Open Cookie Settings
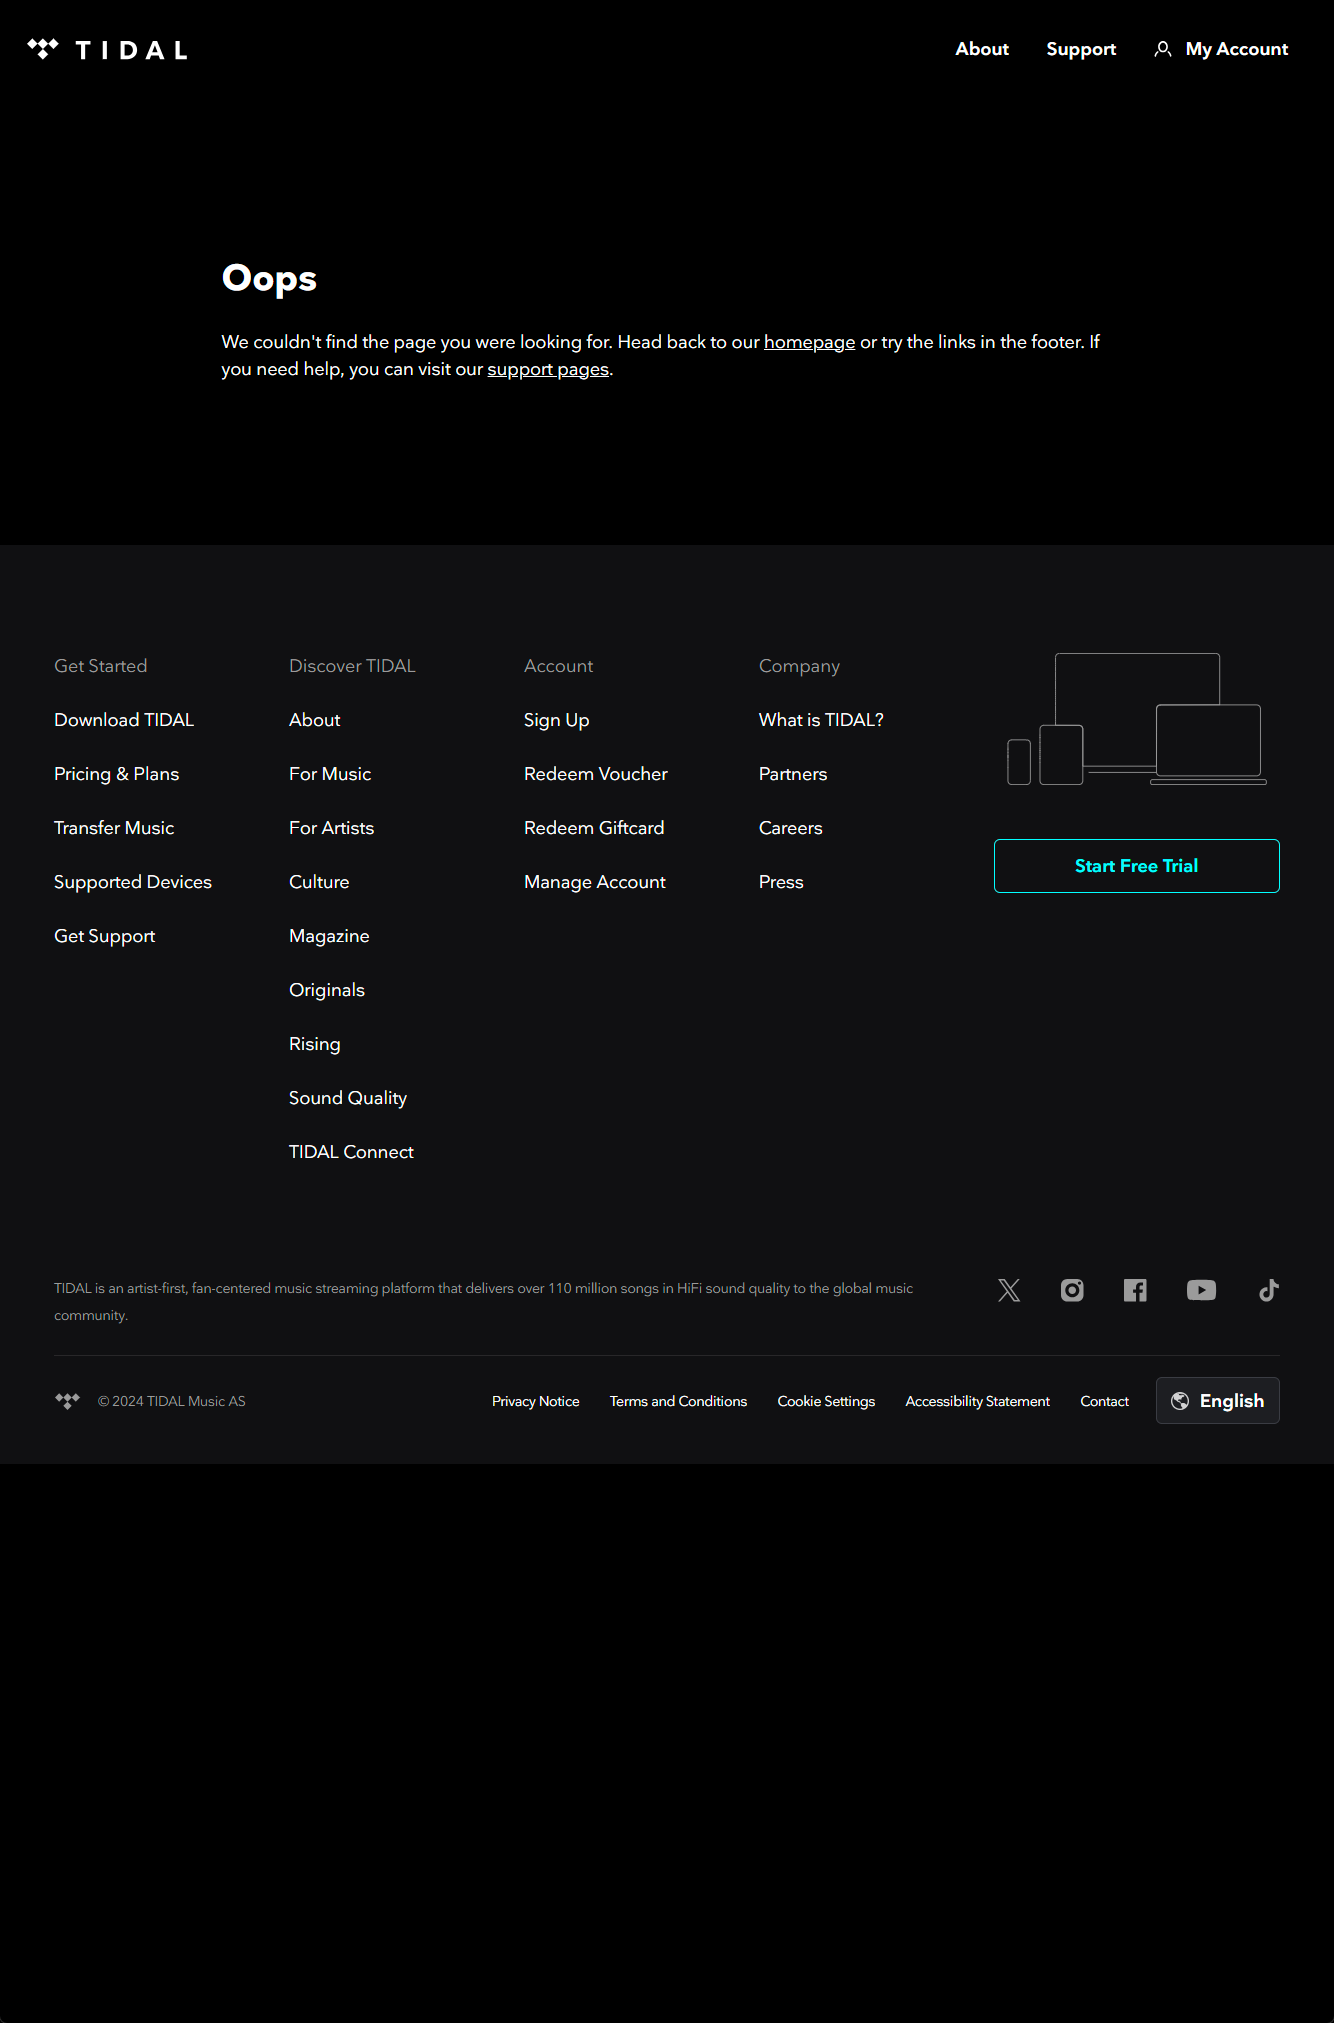Viewport: 1334px width, 2023px height. tap(827, 1401)
